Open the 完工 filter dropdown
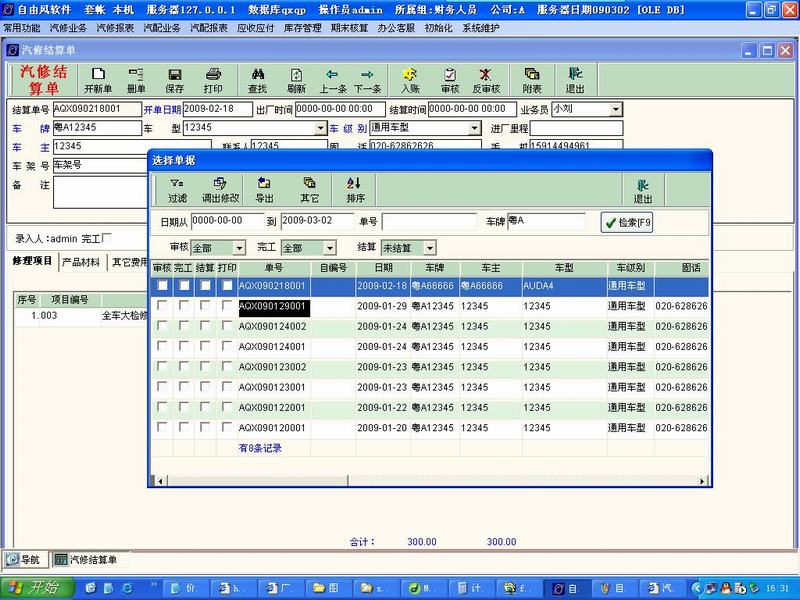This screenshot has height=600, width=800. coord(330,248)
